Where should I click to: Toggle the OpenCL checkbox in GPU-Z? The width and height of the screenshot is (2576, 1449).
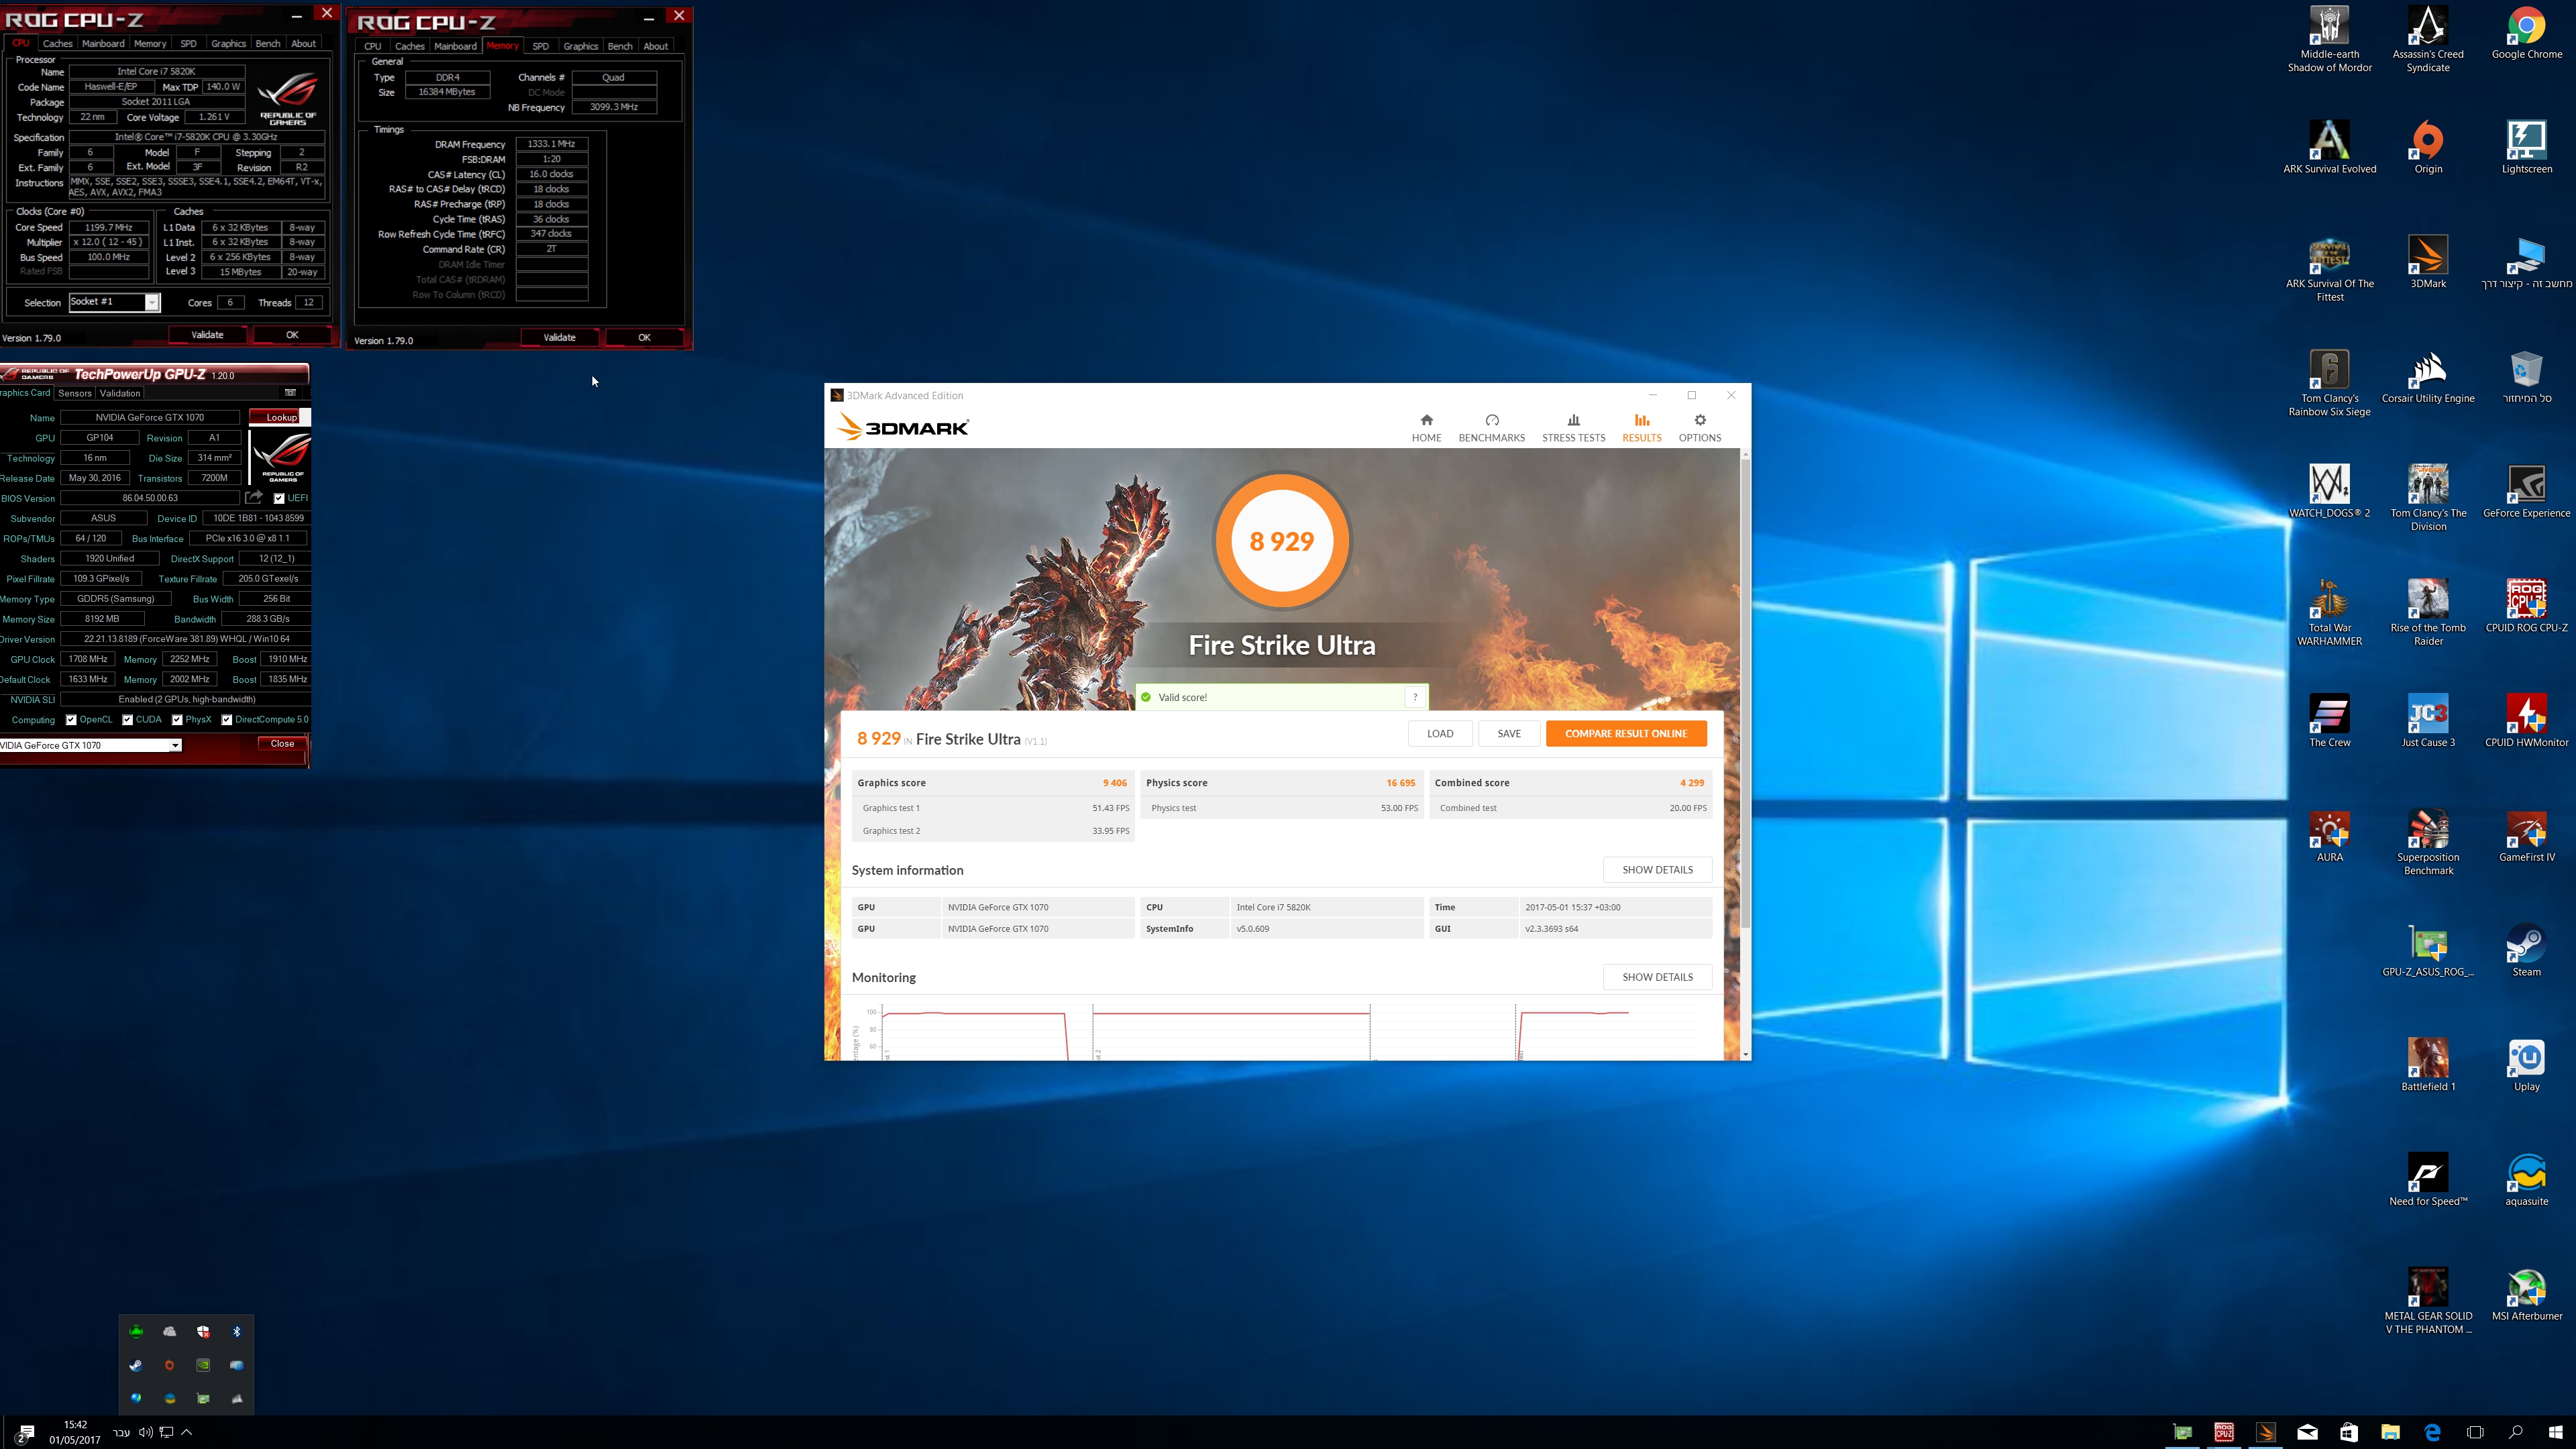[x=71, y=720]
